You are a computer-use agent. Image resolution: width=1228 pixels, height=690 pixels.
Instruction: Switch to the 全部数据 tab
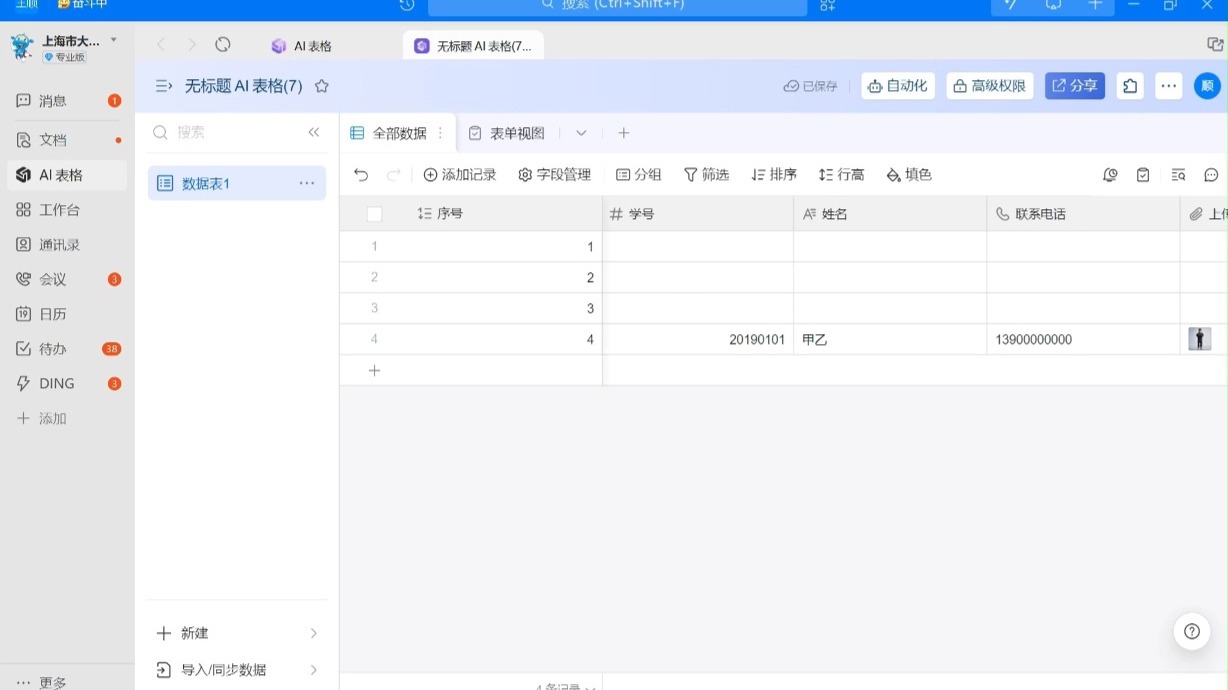point(400,132)
